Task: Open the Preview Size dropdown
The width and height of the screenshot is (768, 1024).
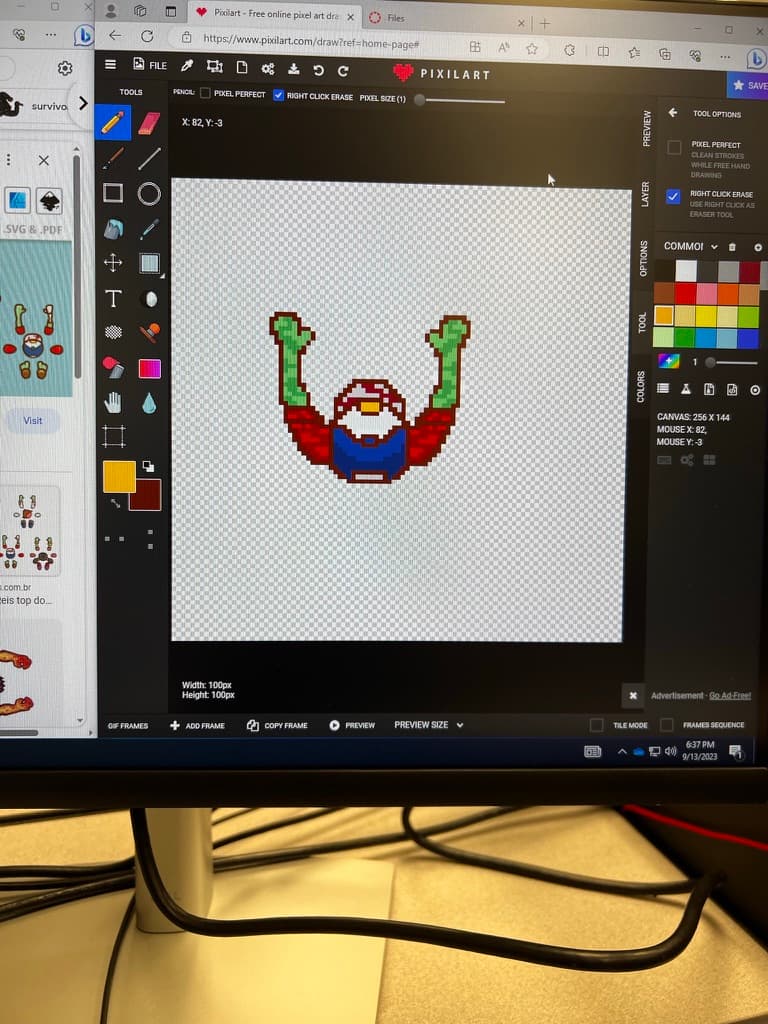Action: click(x=429, y=725)
